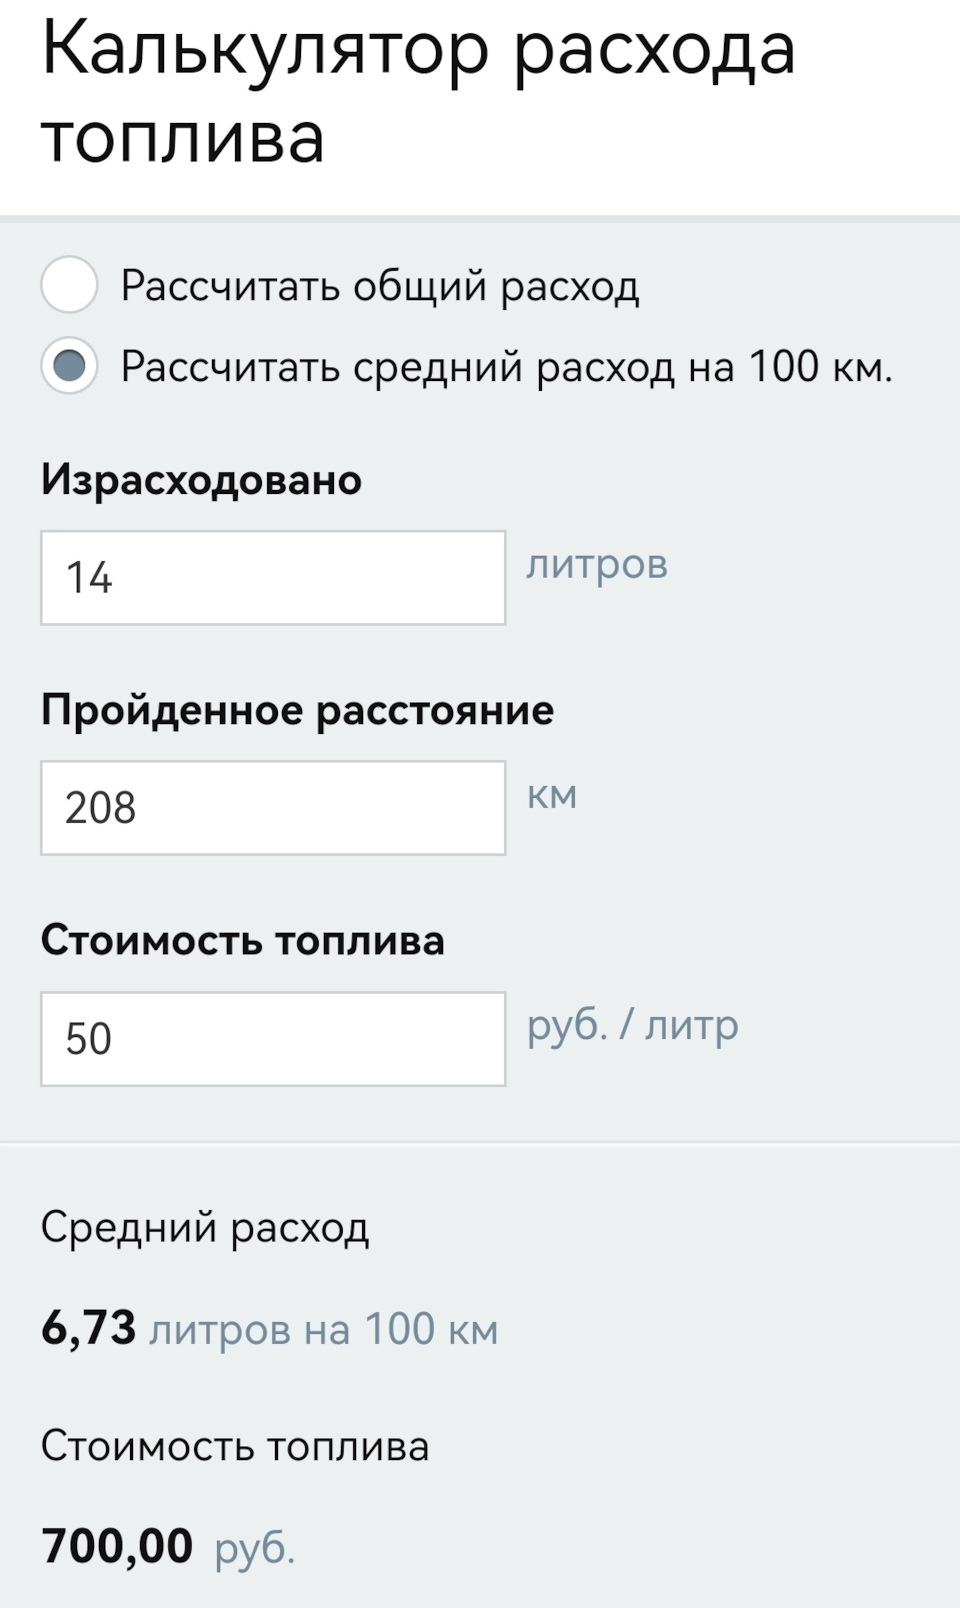The height and width of the screenshot is (1608, 960).
Task: Select the "Рассчитать общий расход" radio button
Action: coord(69,285)
